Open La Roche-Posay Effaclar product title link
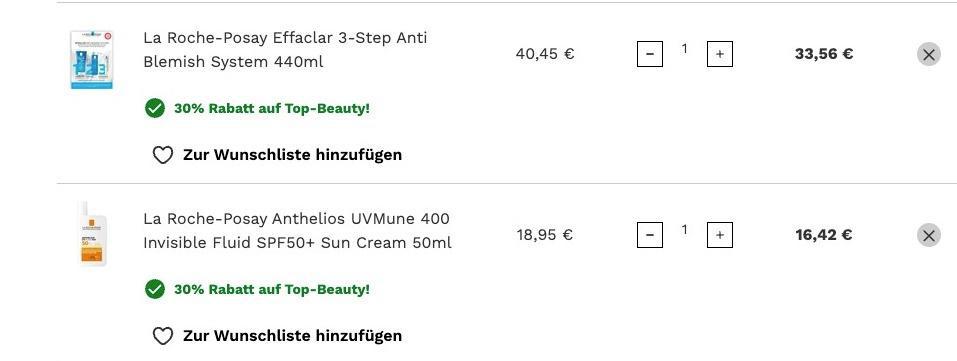The height and width of the screenshot is (361, 957). [x=285, y=49]
